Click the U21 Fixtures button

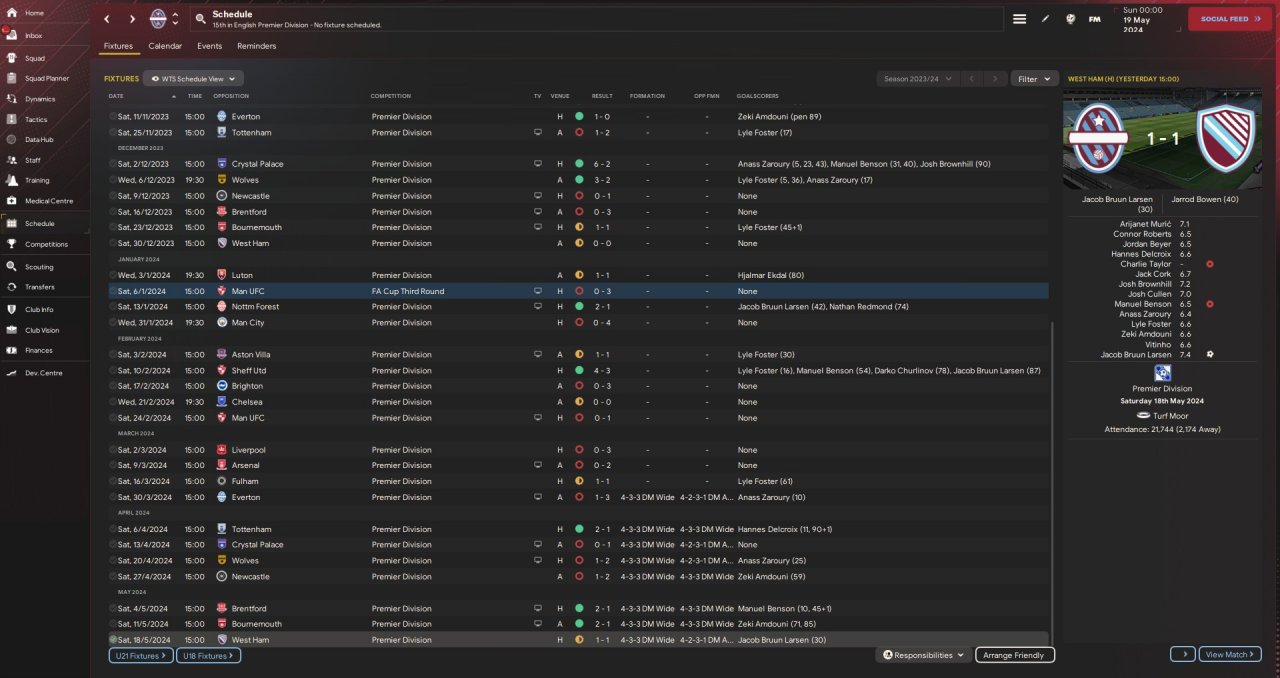coord(141,655)
